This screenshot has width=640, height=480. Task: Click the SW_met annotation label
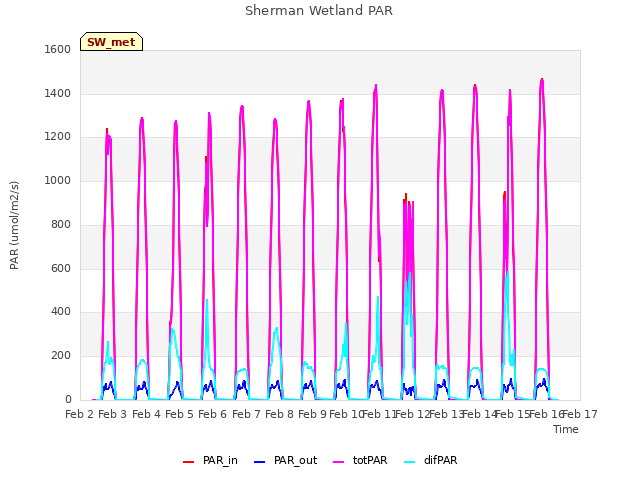[111, 42]
